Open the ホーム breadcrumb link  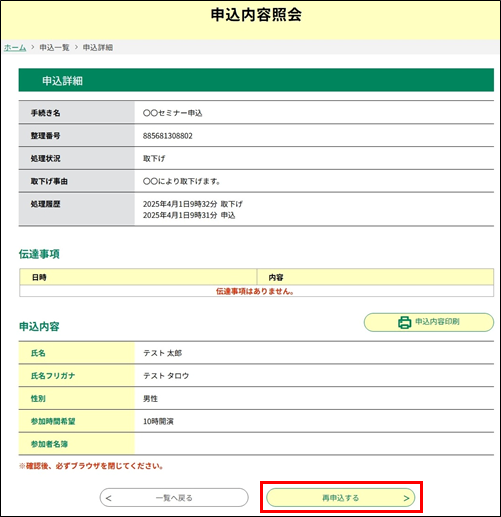(x=15, y=48)
